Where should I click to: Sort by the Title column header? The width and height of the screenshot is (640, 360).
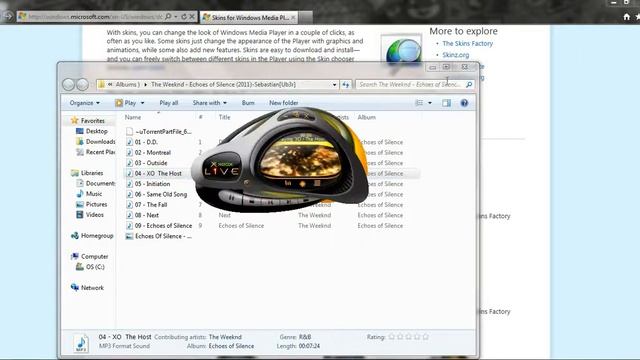[224, 117]
